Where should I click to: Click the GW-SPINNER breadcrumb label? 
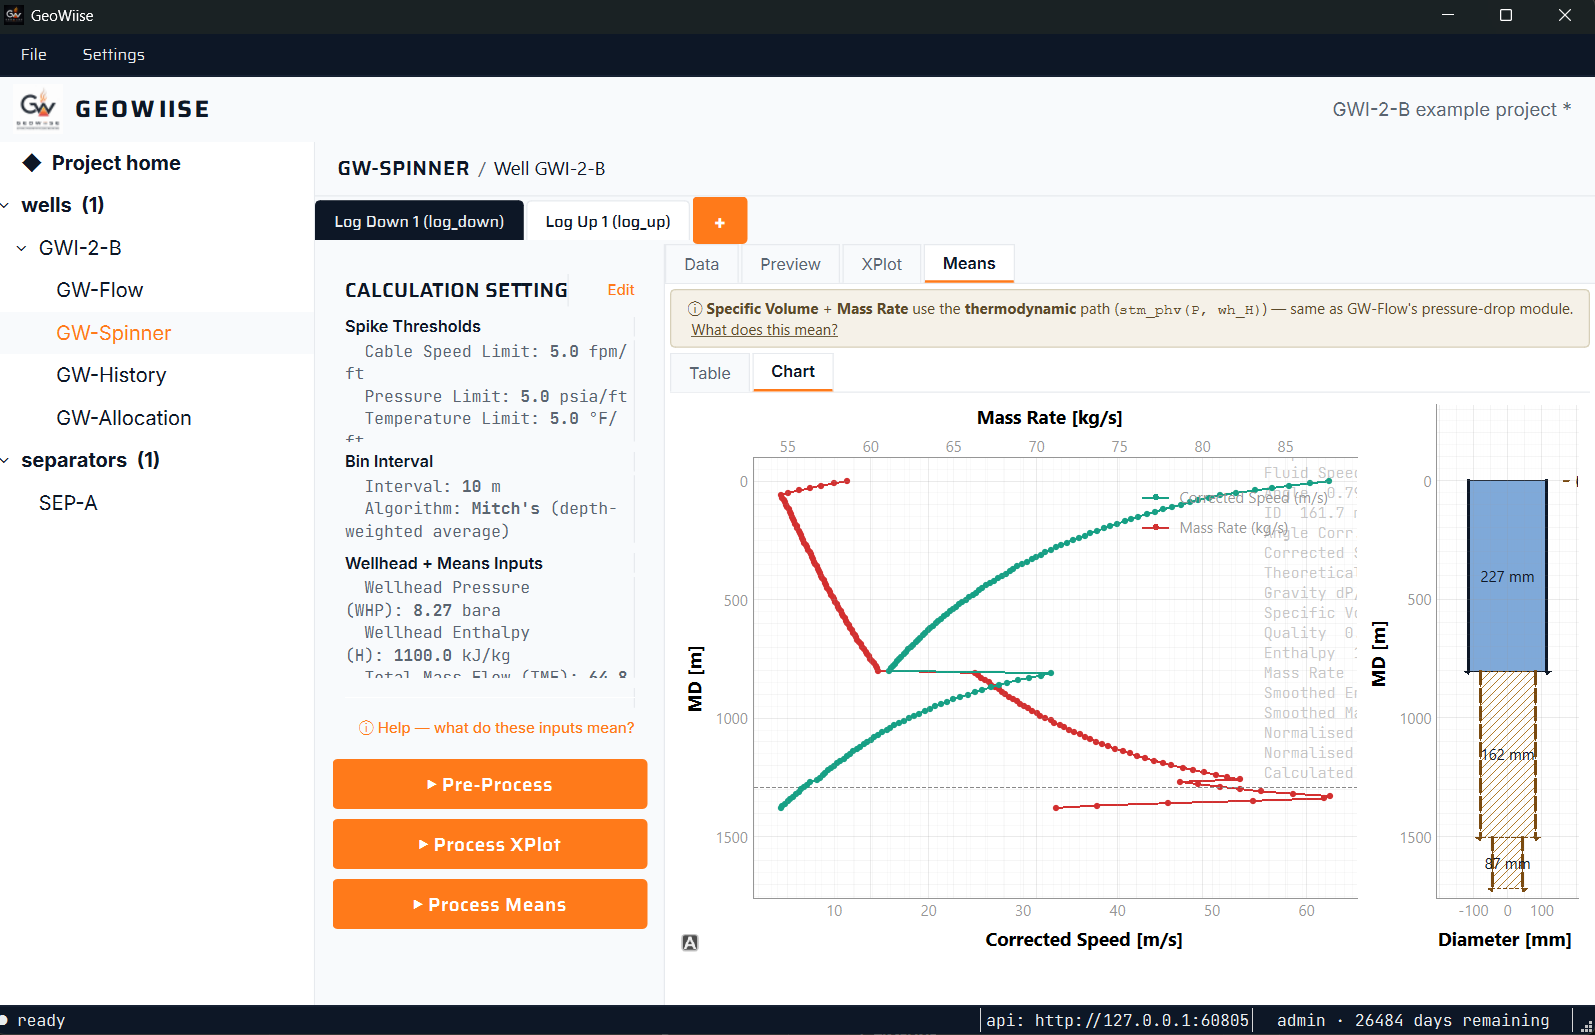(x=403, y=168)
